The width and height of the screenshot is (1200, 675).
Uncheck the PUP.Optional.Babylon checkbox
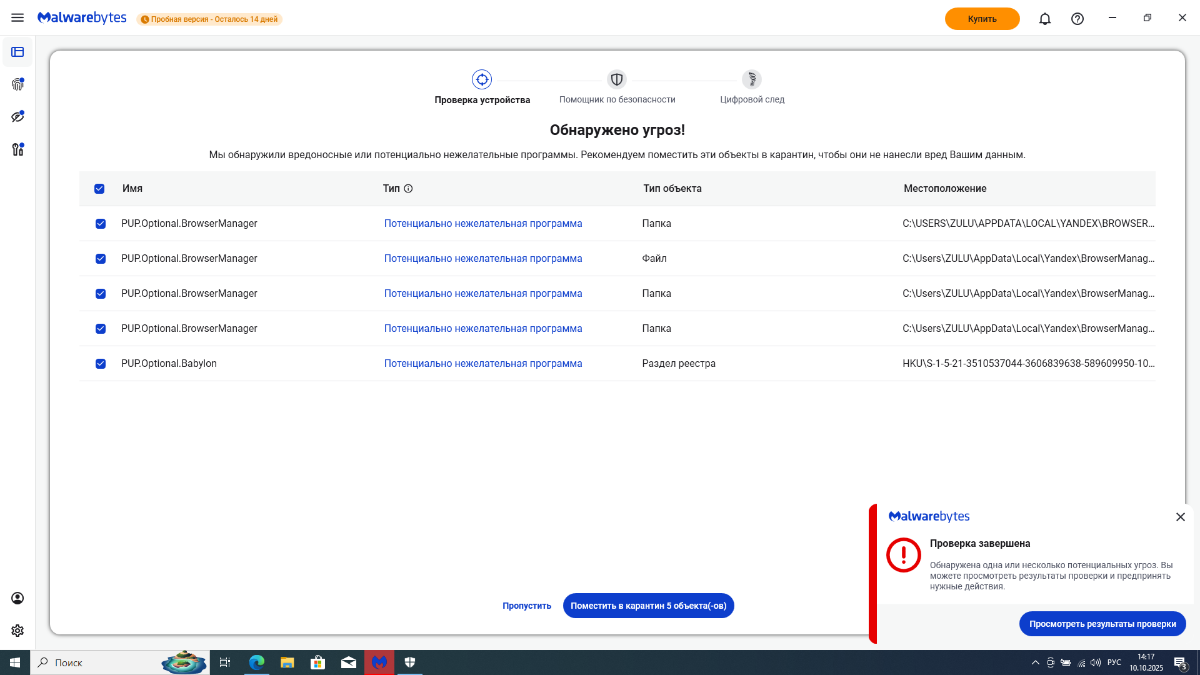[100, 364]
